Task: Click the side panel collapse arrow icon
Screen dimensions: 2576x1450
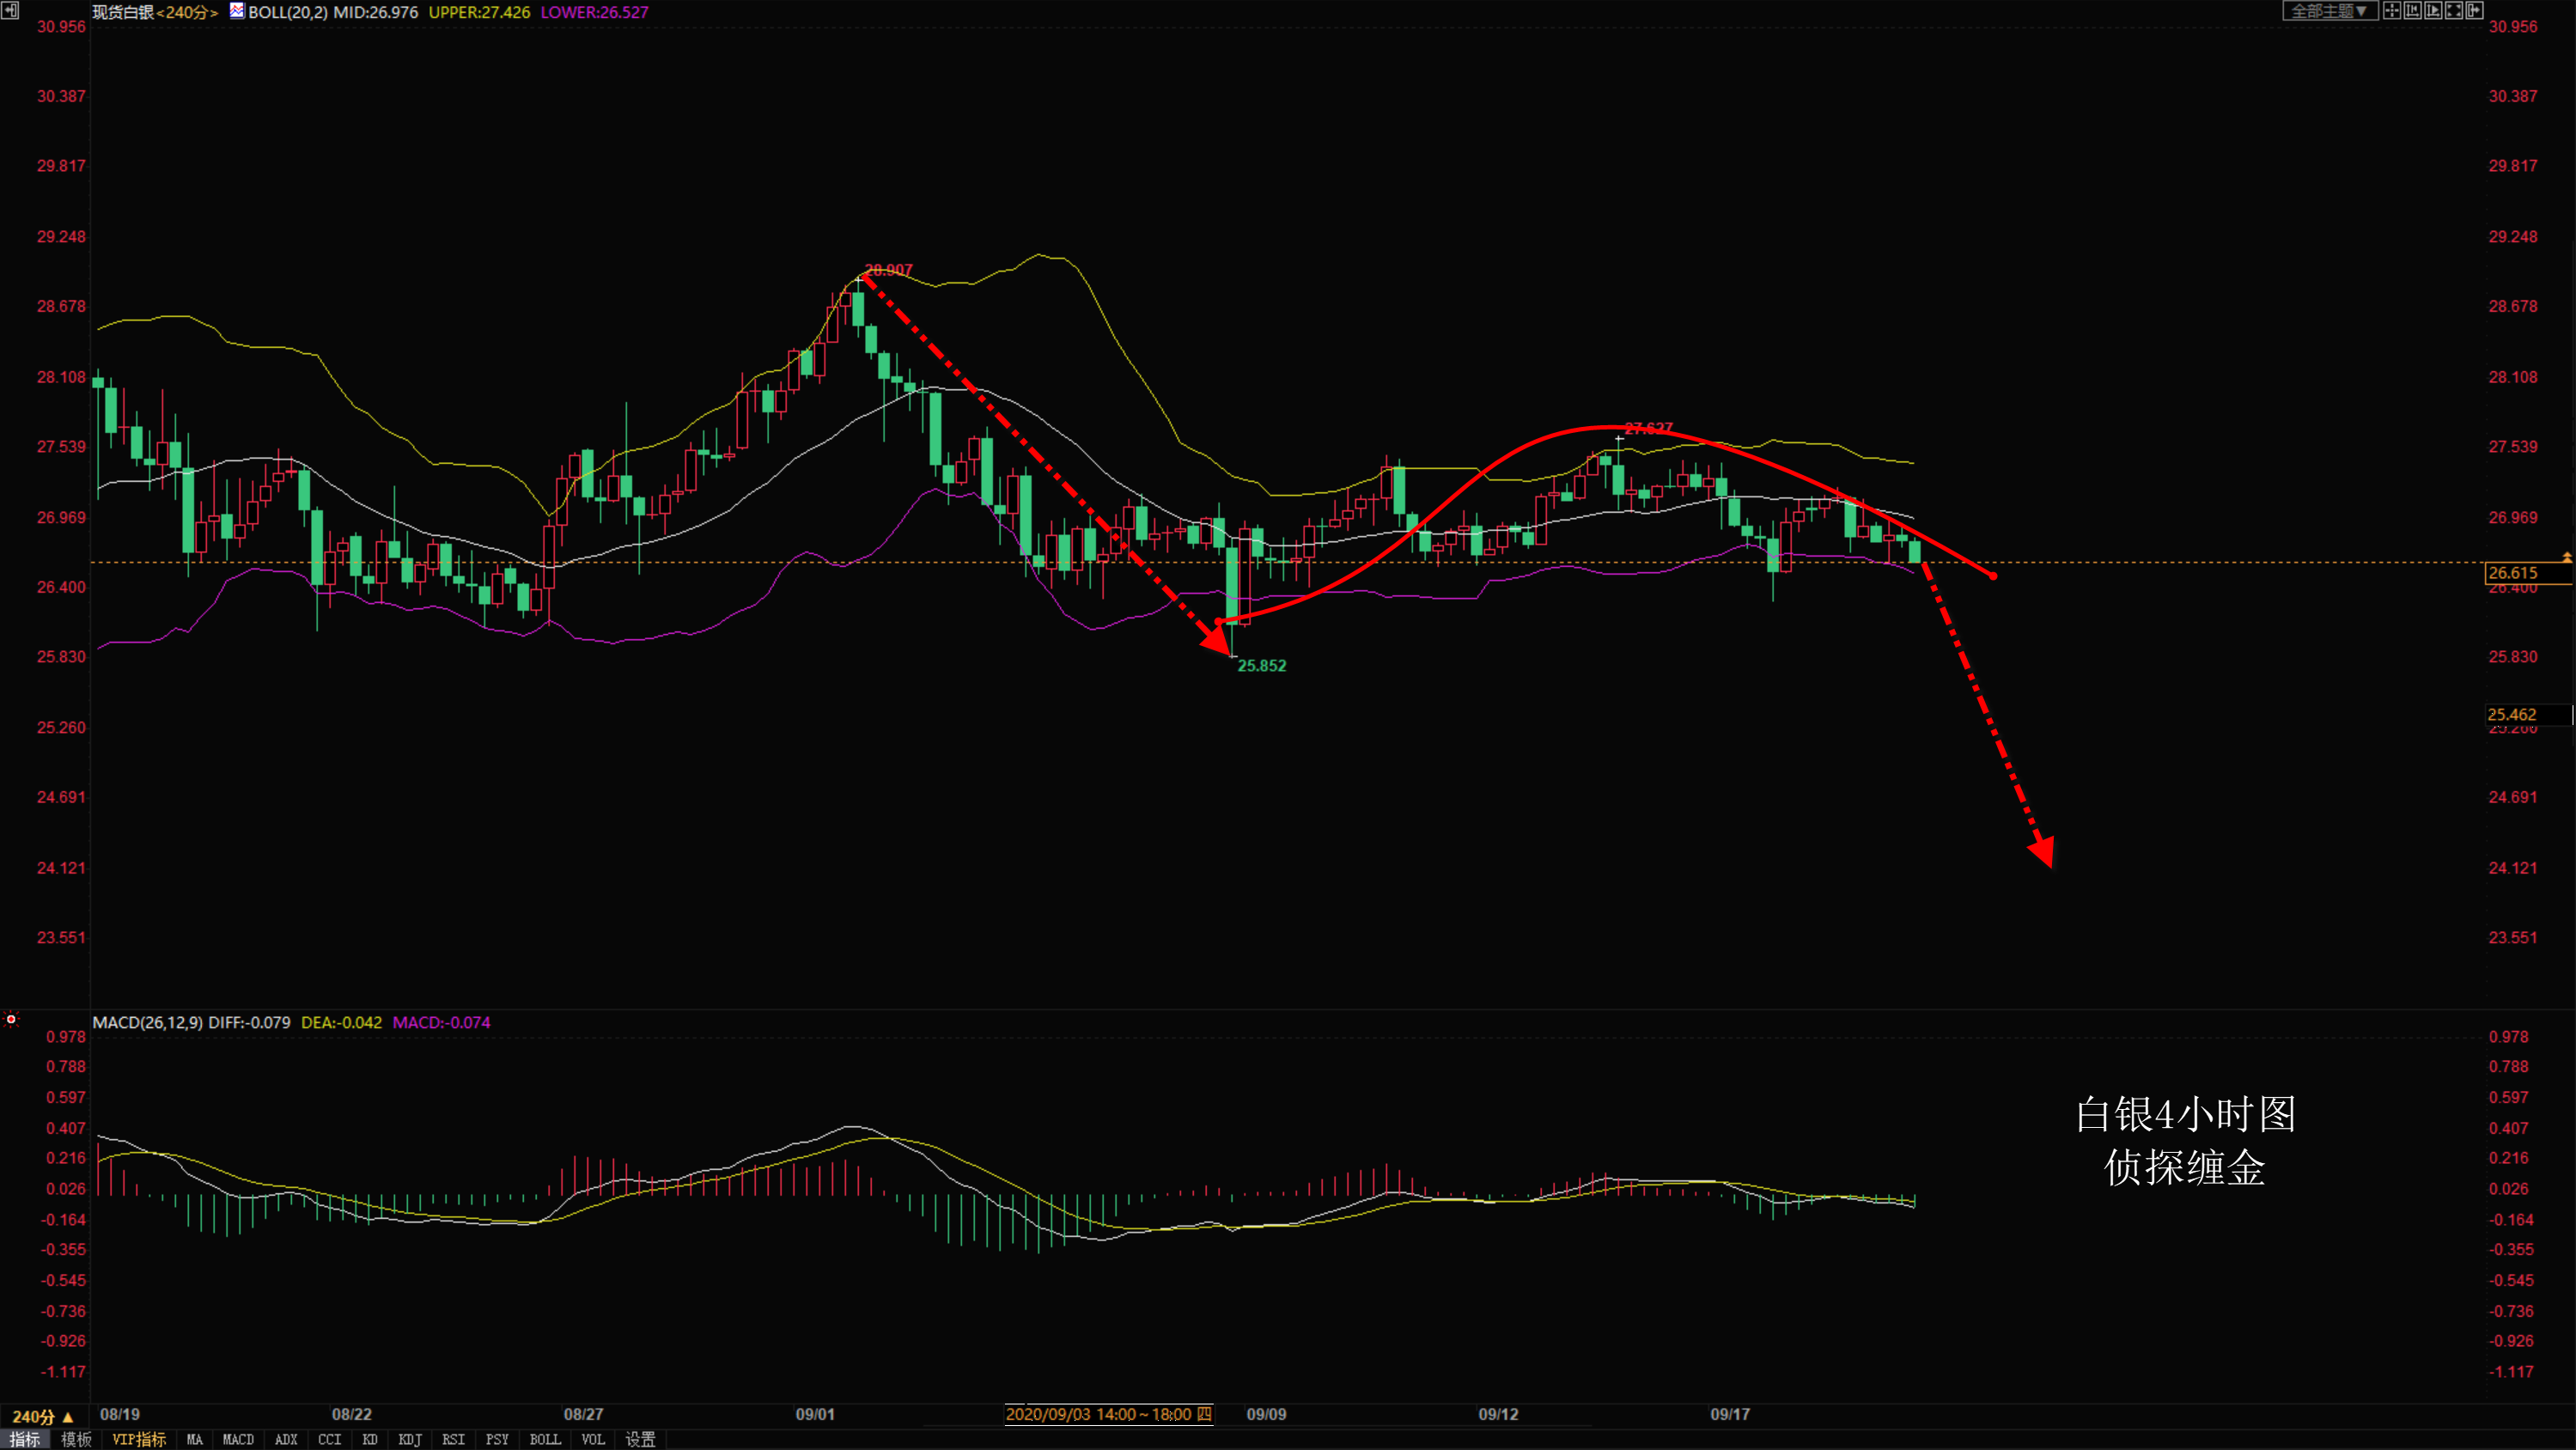Action: (x=2475, y=10)
